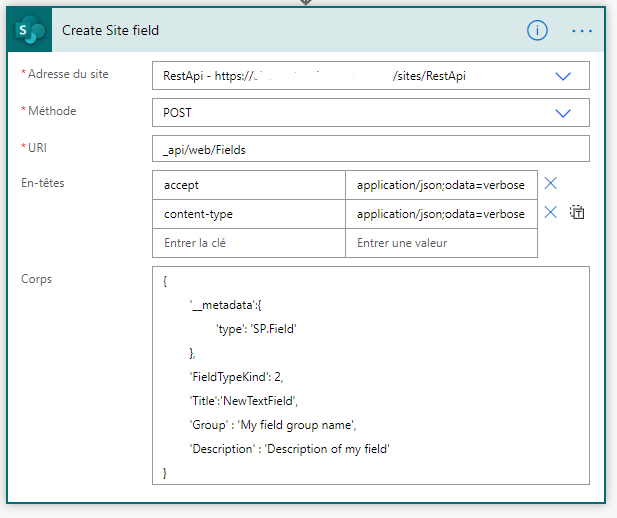Open the three-dots action menu

click(x=582, y=31)
